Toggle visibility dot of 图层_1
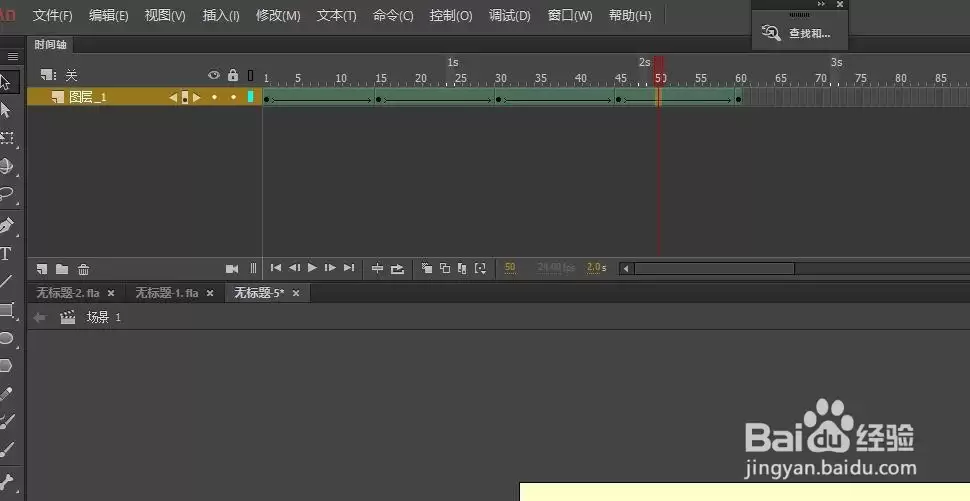This screenshot has height=501, width=970. tap(214, 97)
